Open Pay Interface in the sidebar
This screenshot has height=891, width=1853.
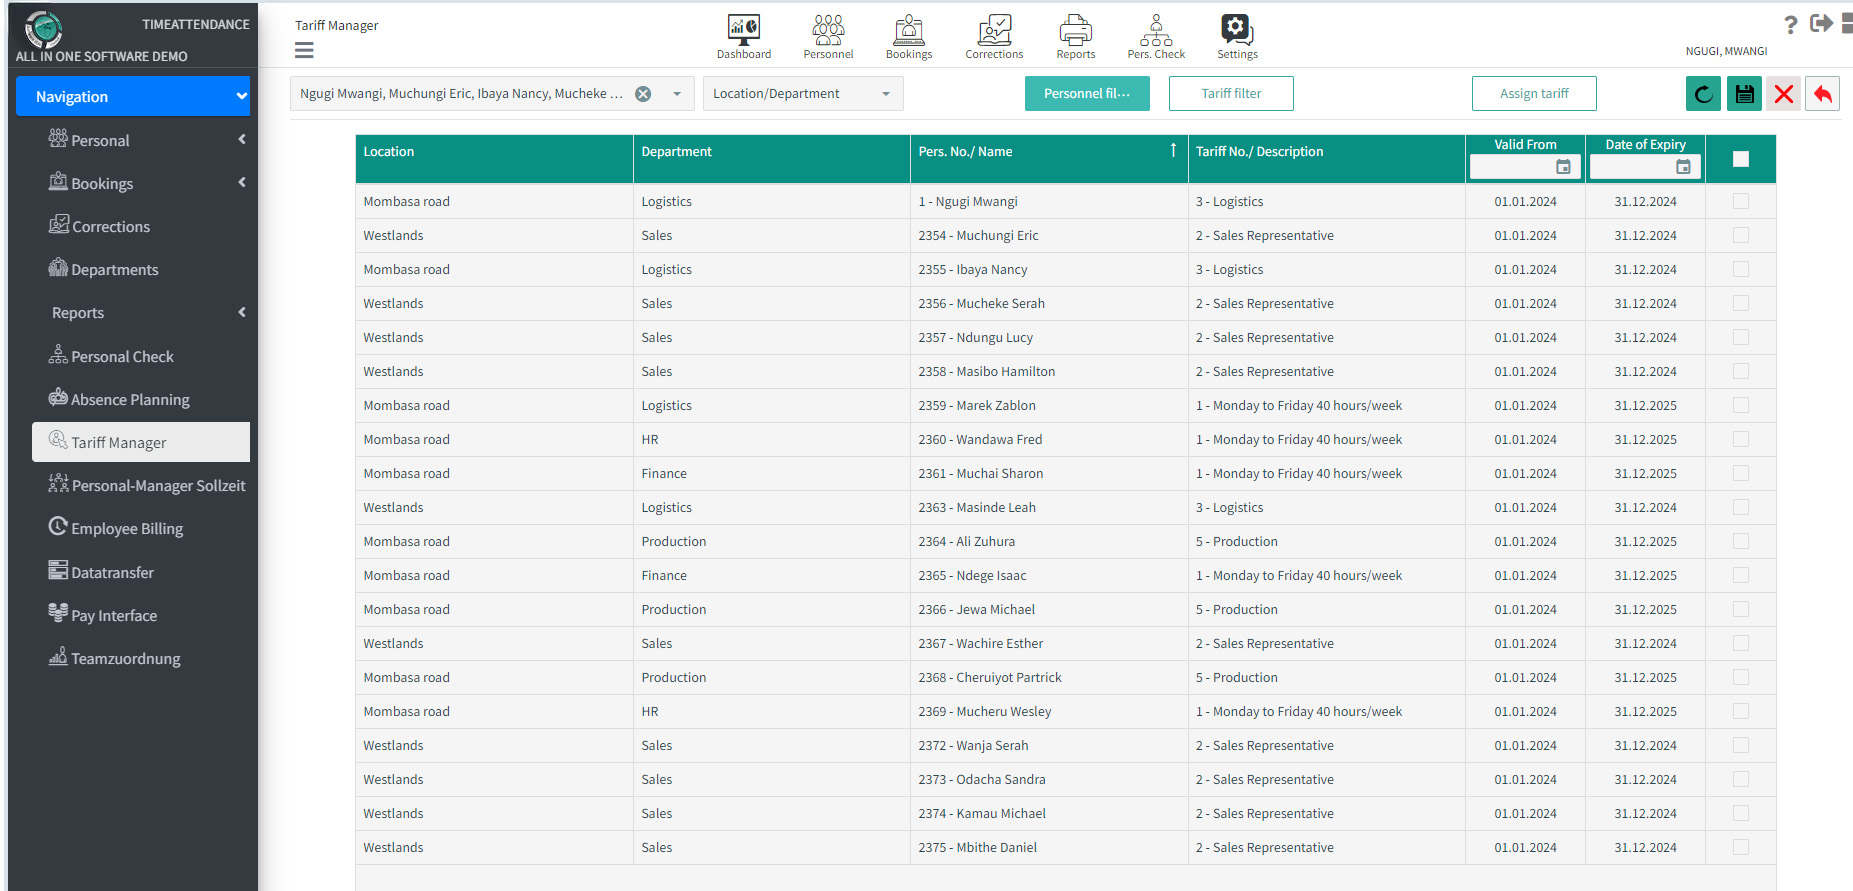point(103,615)
